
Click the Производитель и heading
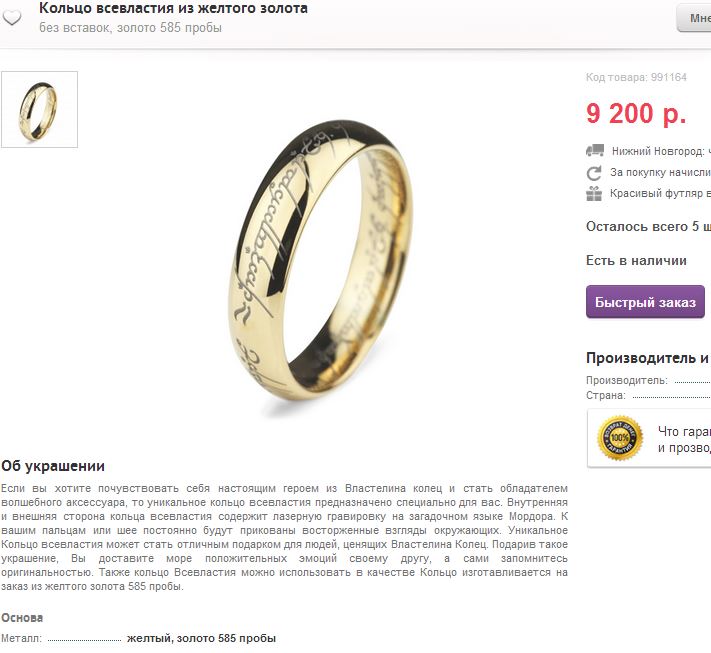pos(648,358)
